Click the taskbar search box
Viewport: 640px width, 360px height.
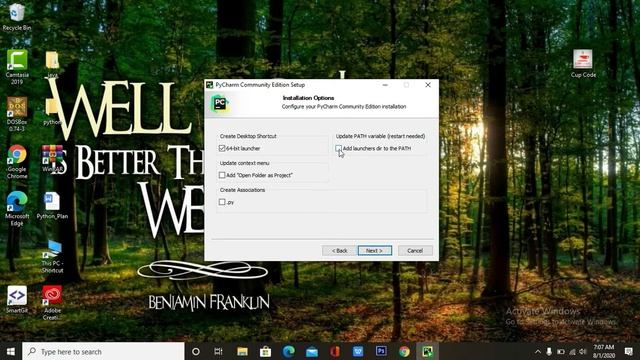point(103,351)
